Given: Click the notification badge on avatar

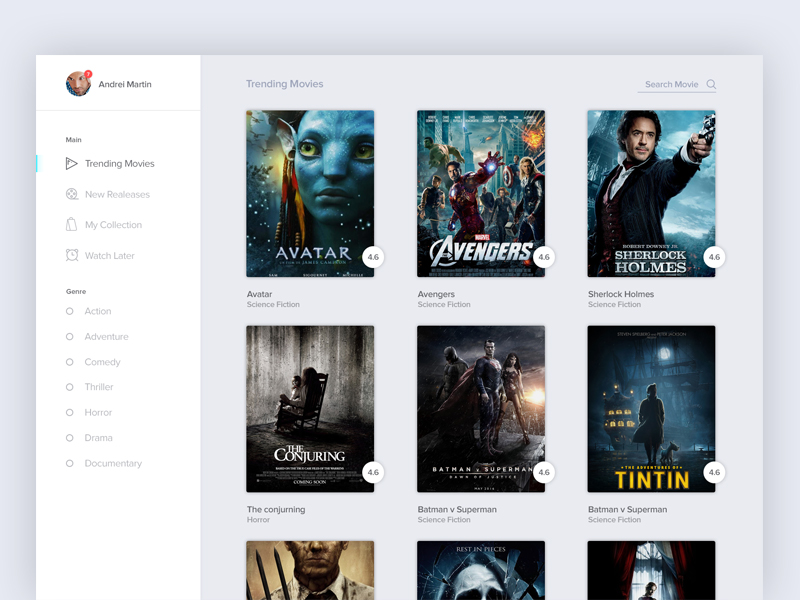Looking at the screenshot, I should click(88, 74).
